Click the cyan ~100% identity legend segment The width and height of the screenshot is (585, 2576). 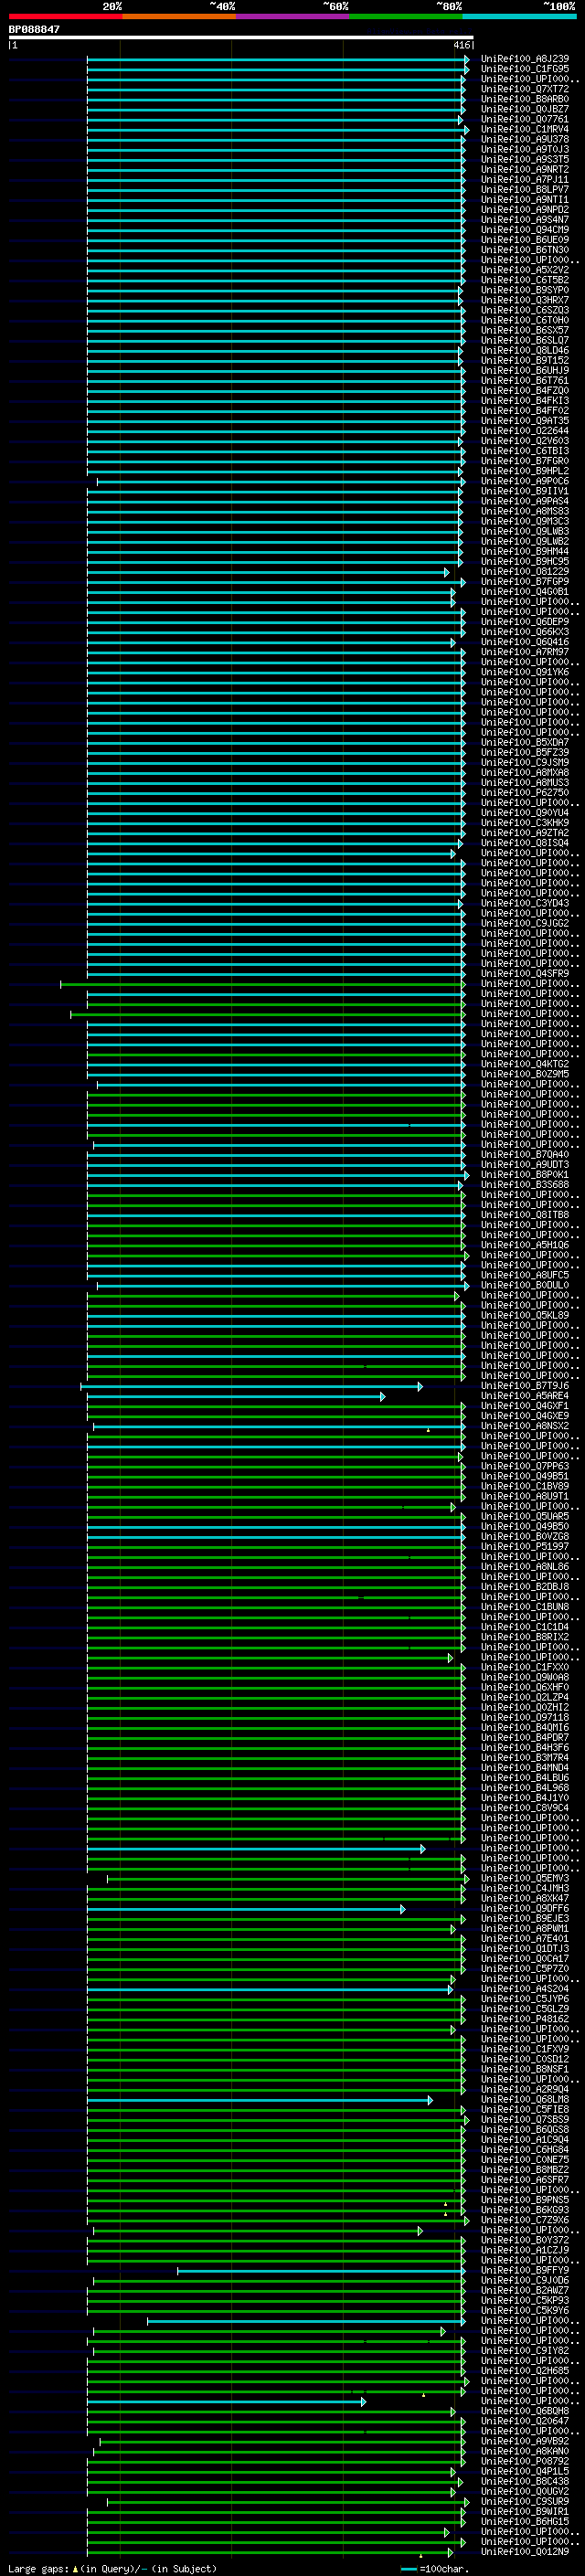pos(519,16)
